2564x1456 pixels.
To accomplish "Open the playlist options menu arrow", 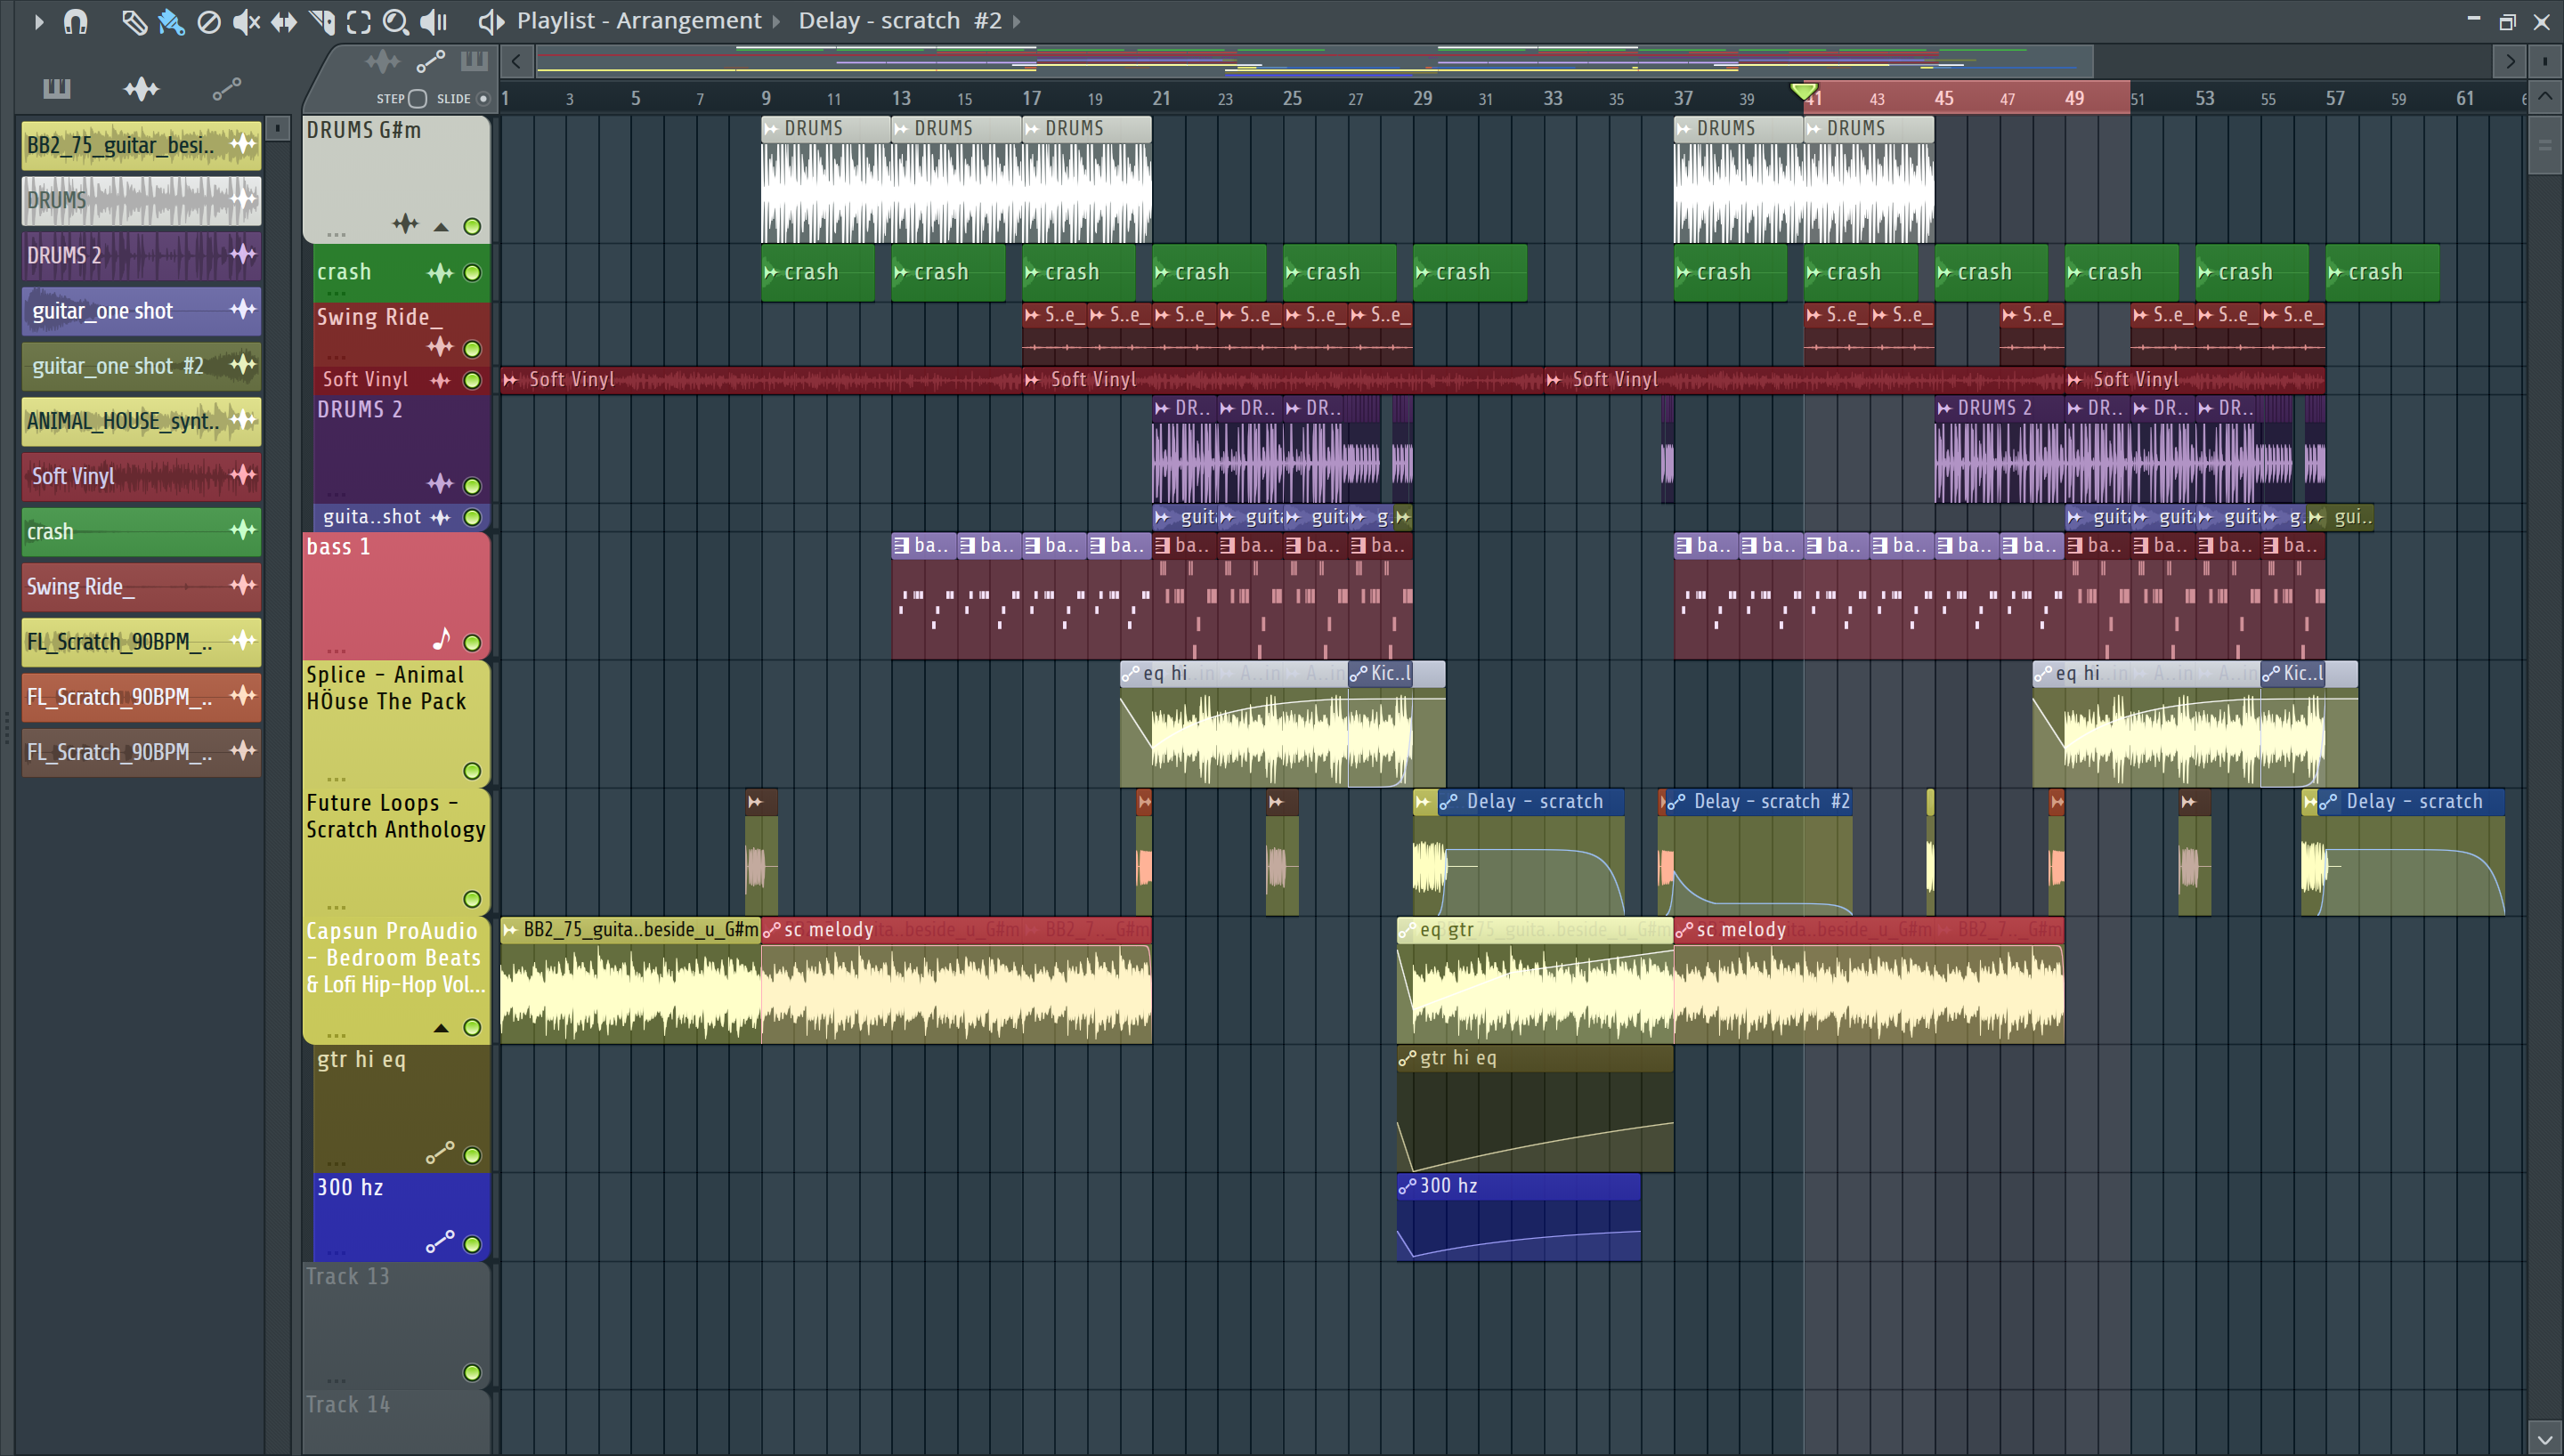I will click(38, 21).
